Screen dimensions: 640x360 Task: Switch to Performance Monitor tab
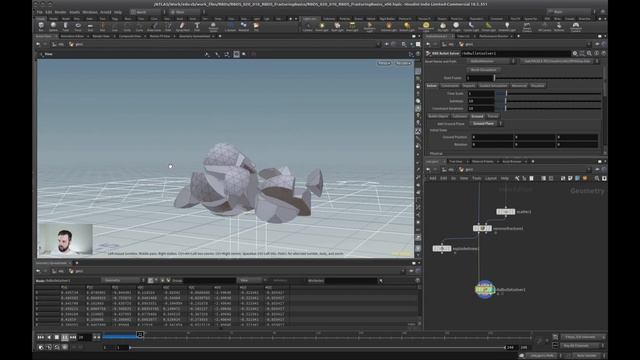point(493,36)
